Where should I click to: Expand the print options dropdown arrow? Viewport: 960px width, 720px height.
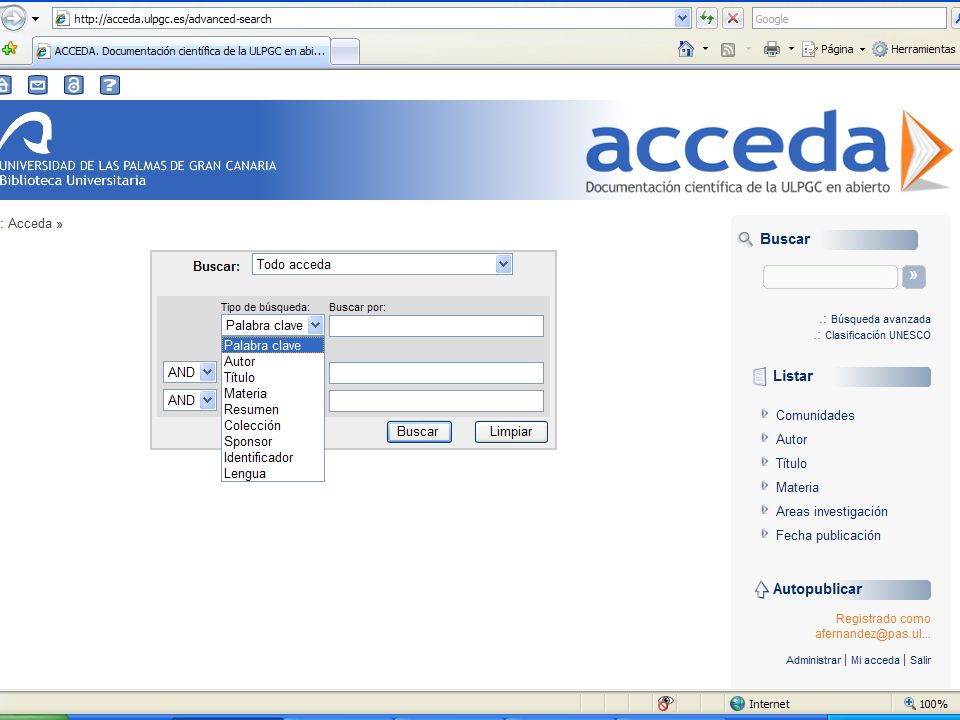pyautogui.click(x=791, y=49)
